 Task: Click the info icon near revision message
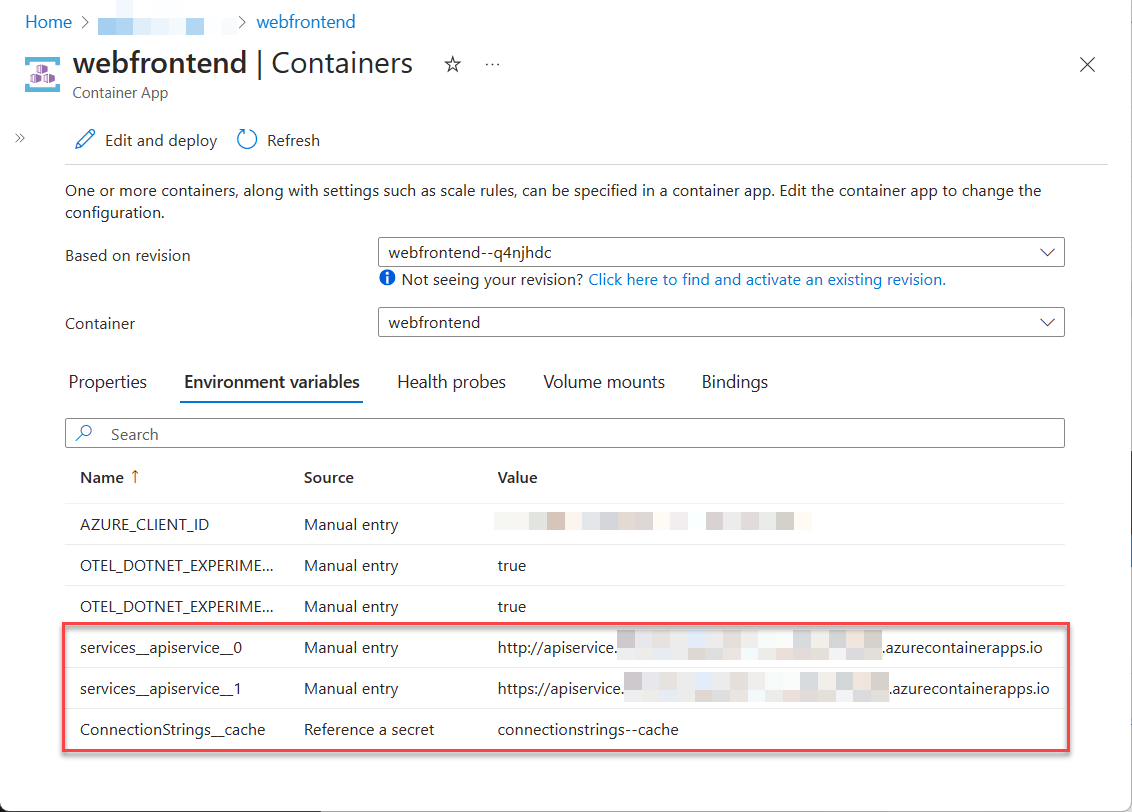click(x=388, y=279)
